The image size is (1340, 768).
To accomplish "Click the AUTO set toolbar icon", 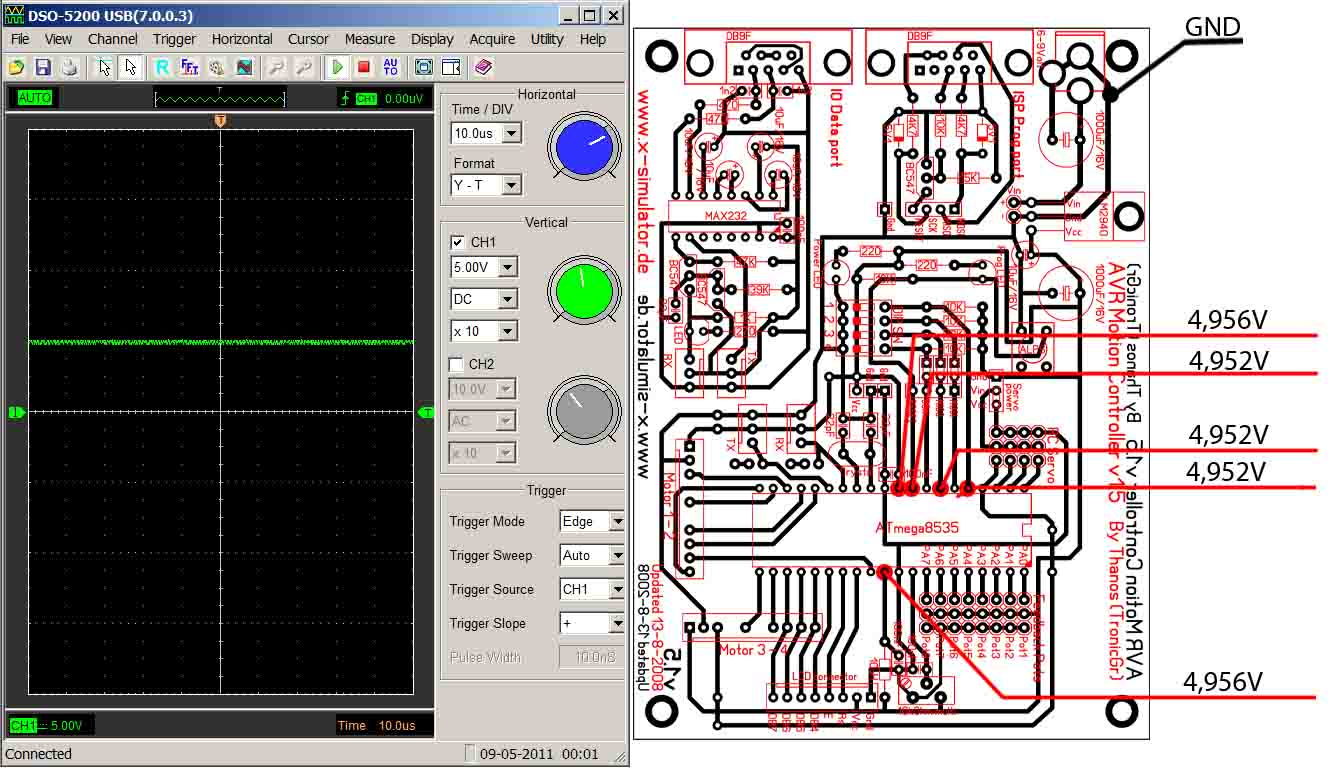I will tap(390, 67).
